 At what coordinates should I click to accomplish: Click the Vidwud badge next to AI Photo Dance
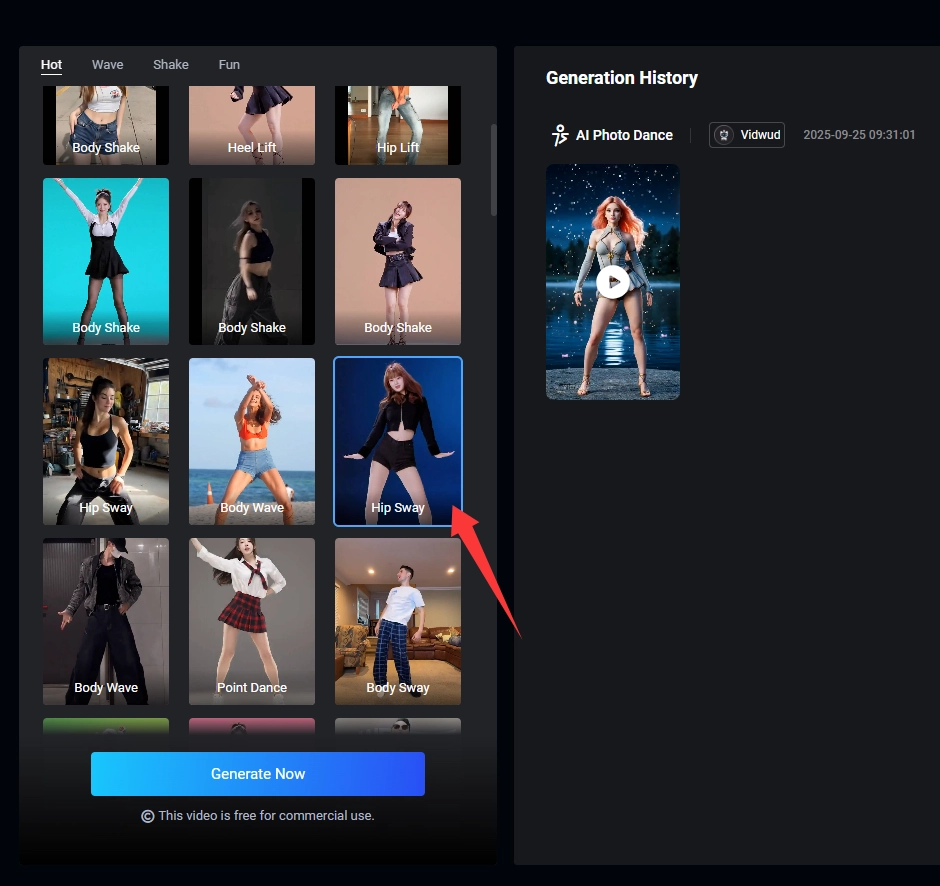coord(746,134)
